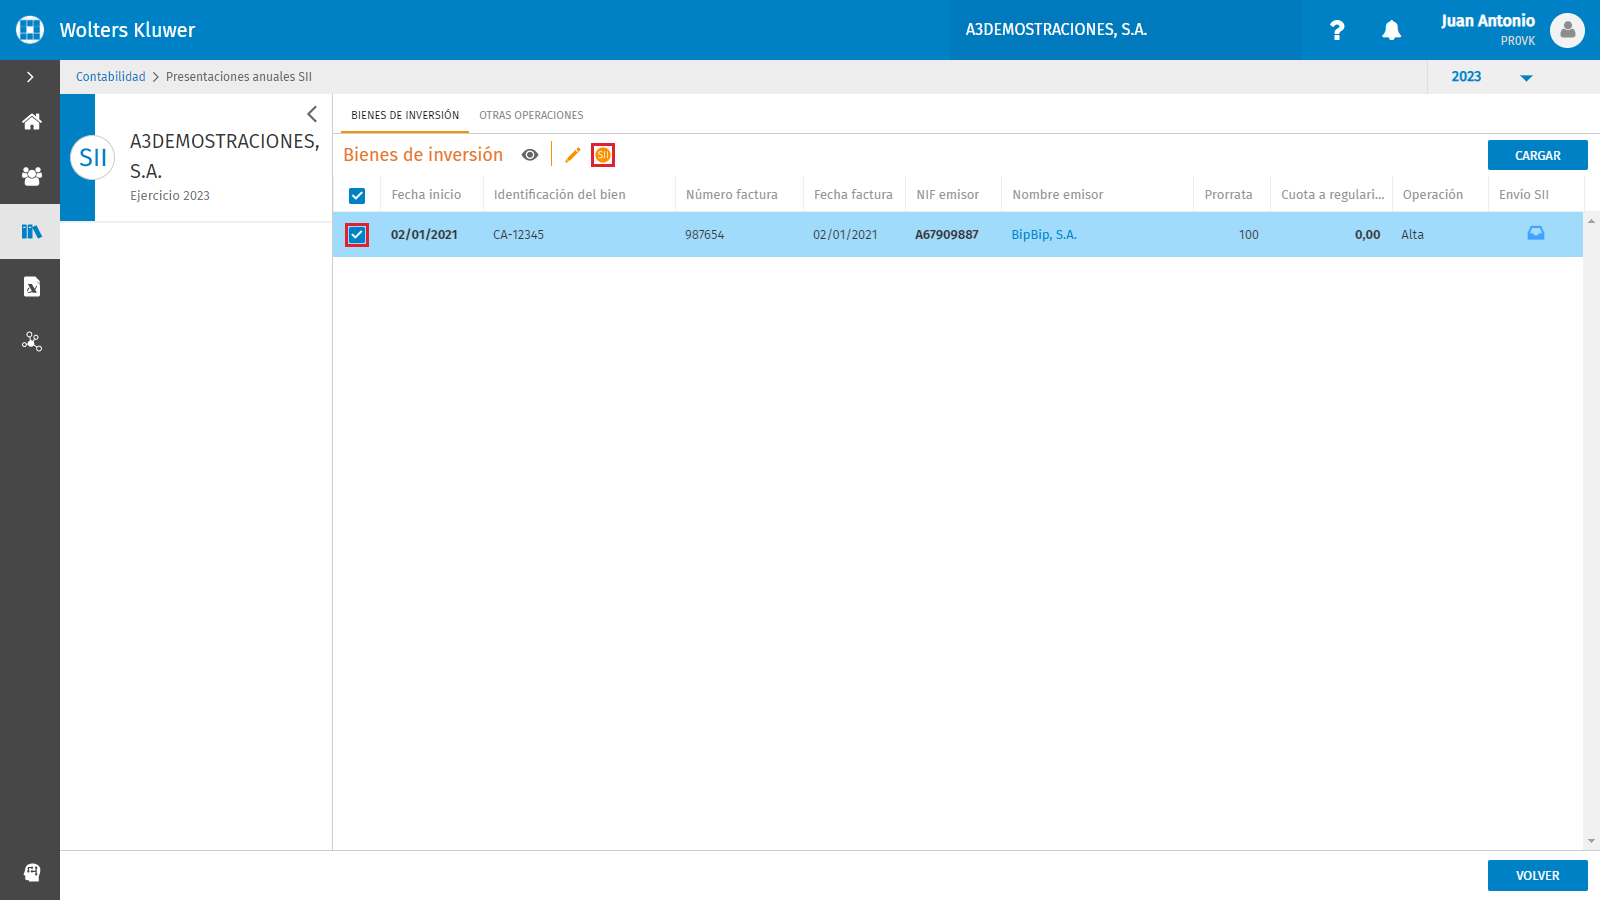
Task: Go to Home in the sidebar
Action: click(x=32, y=122)
